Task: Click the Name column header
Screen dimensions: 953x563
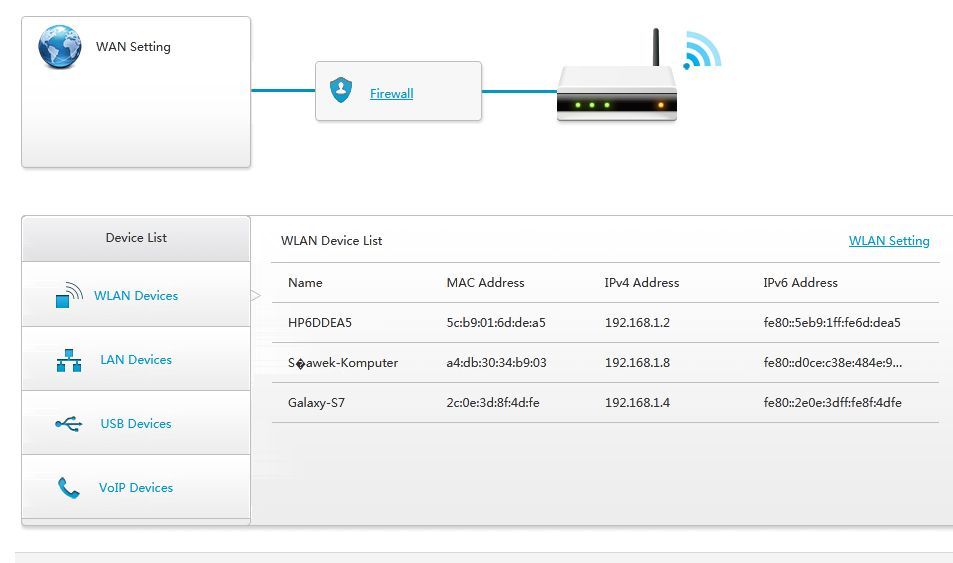Action: 305,283
